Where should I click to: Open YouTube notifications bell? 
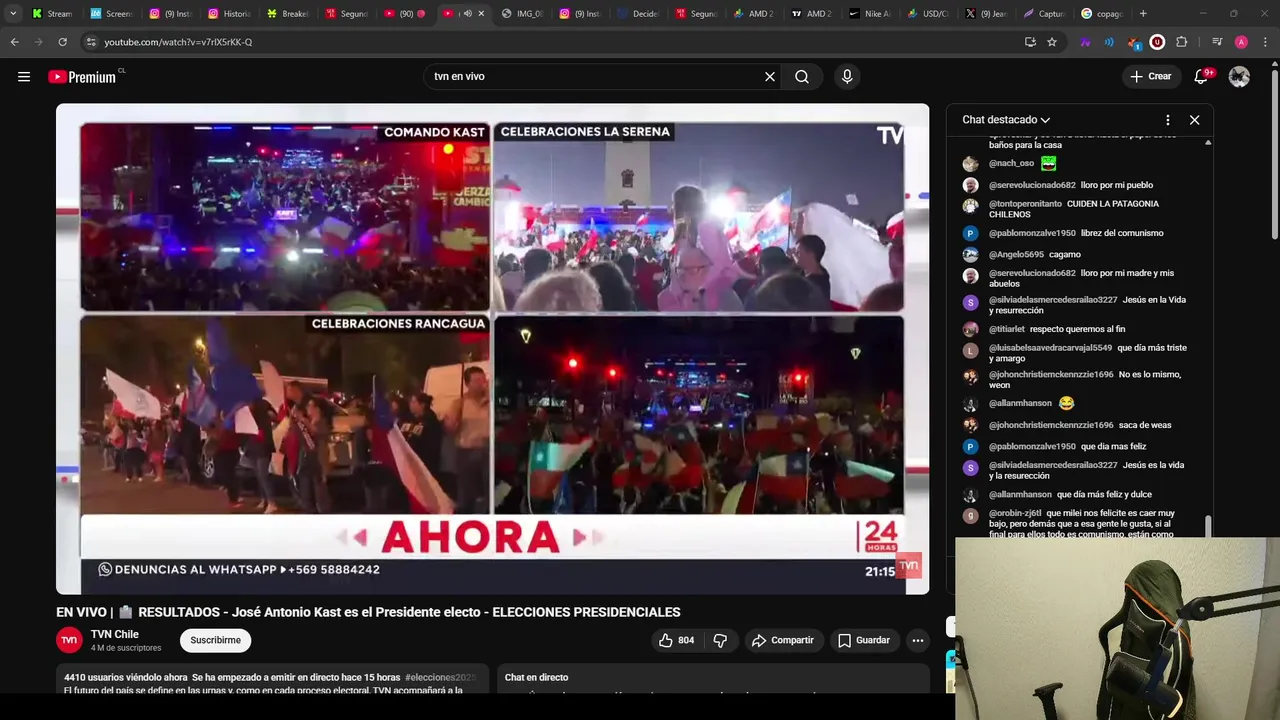(1202, 76)
